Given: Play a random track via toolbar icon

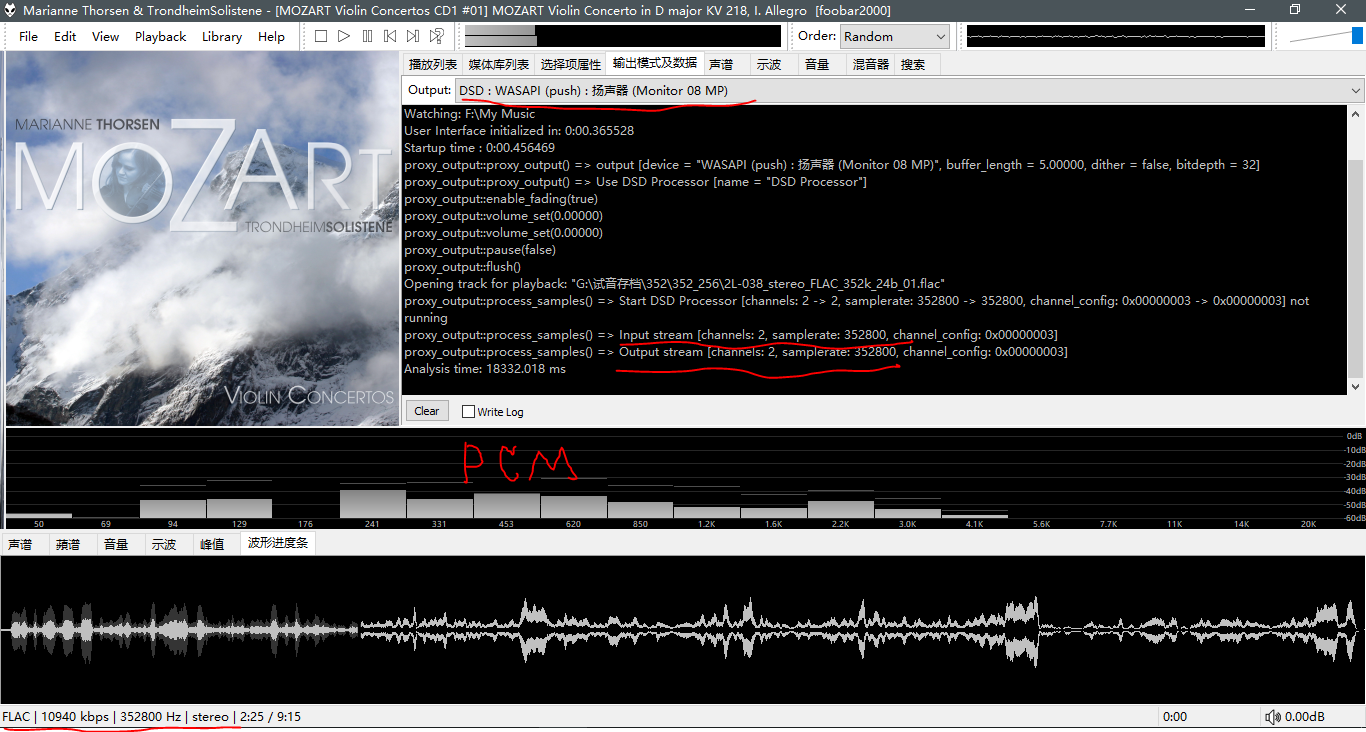Looking at the screenshot, I should [437, 36].
